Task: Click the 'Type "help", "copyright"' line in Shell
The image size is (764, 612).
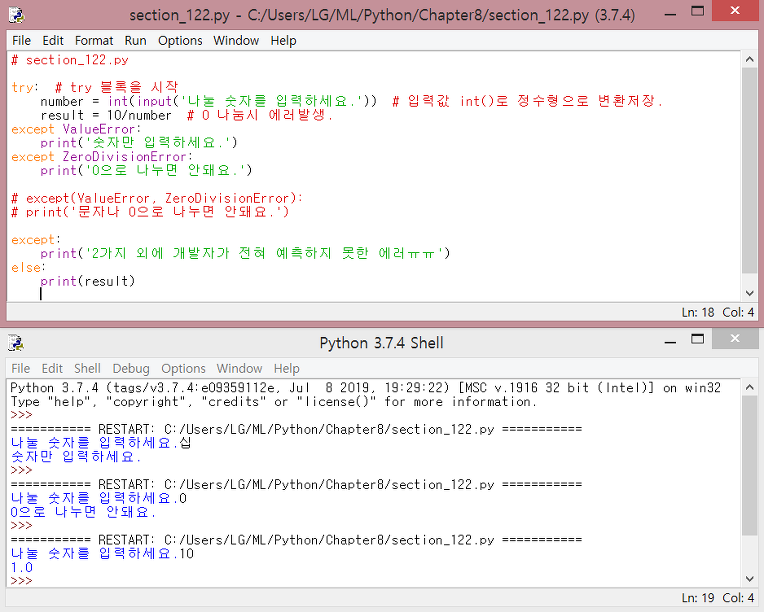Action: click(273, 402)
